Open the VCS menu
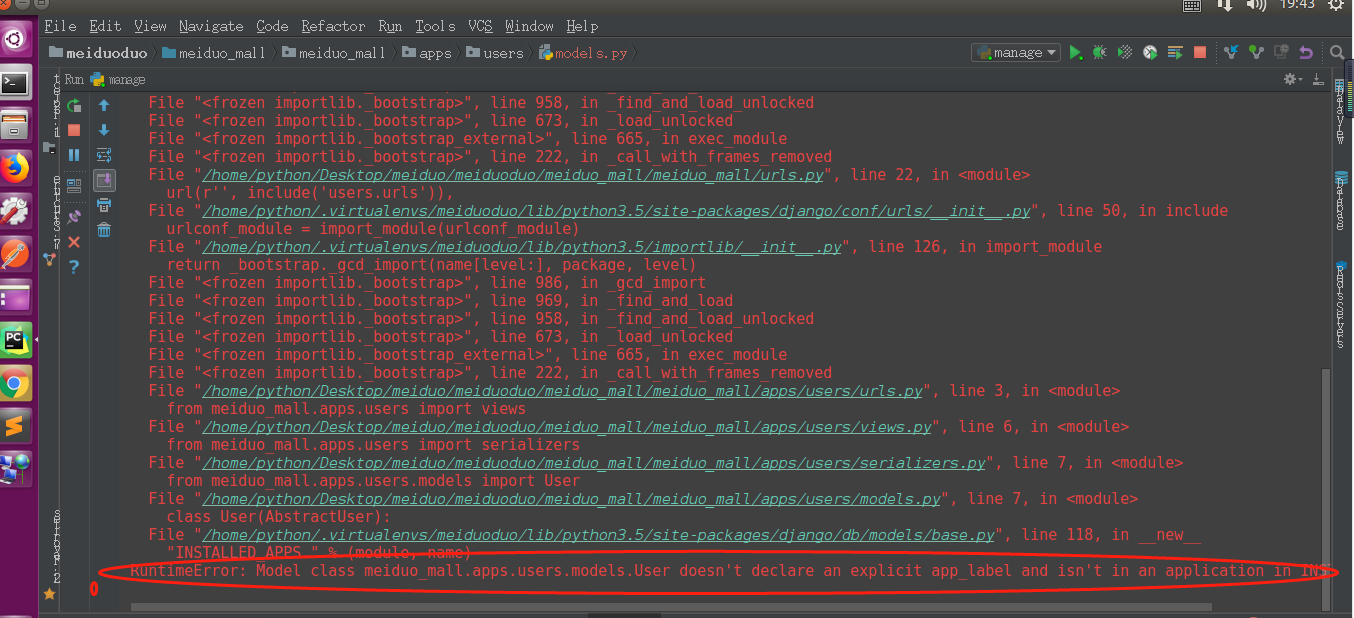The image size is (1354, 618). click(479, 26)
